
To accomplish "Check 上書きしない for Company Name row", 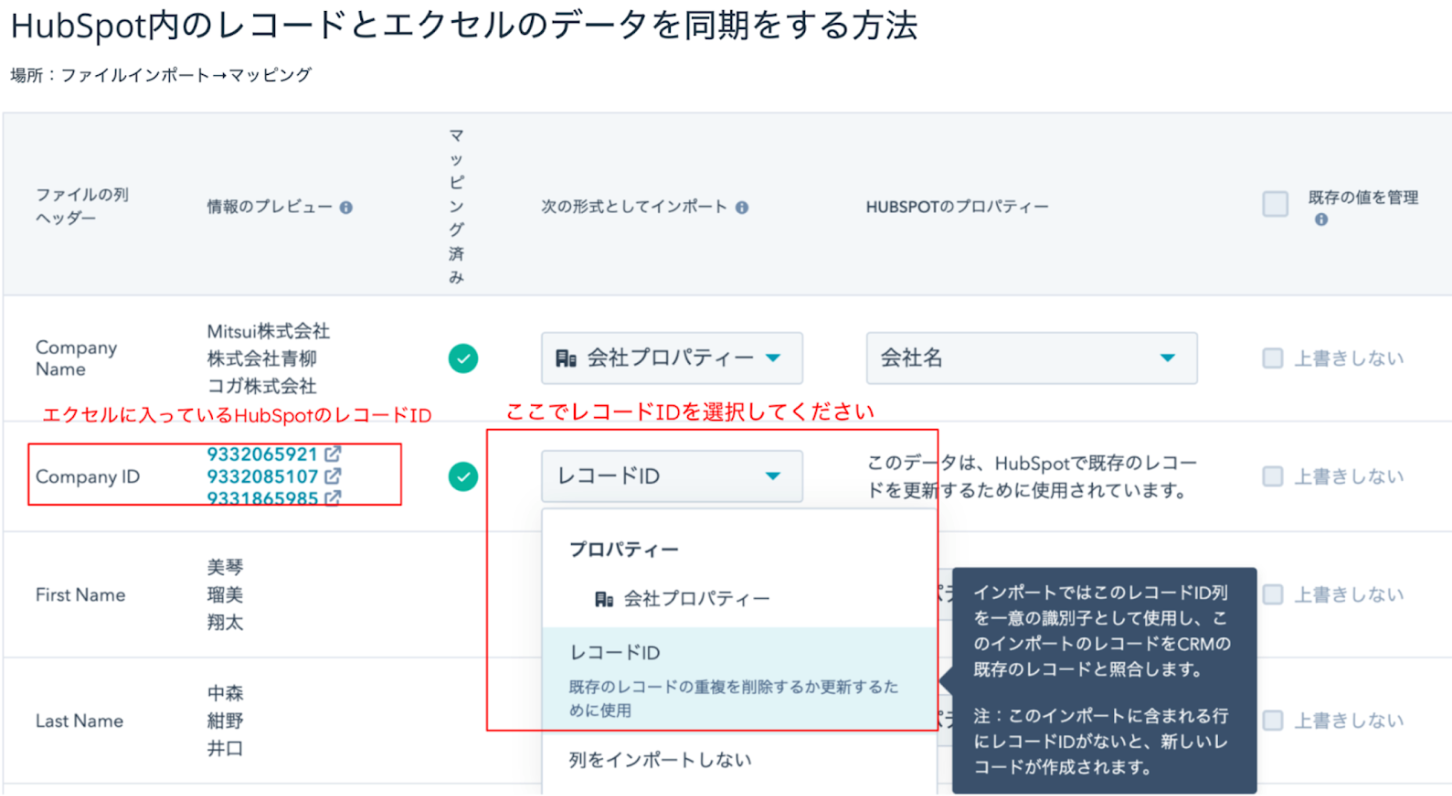I will coord(1272,358).
